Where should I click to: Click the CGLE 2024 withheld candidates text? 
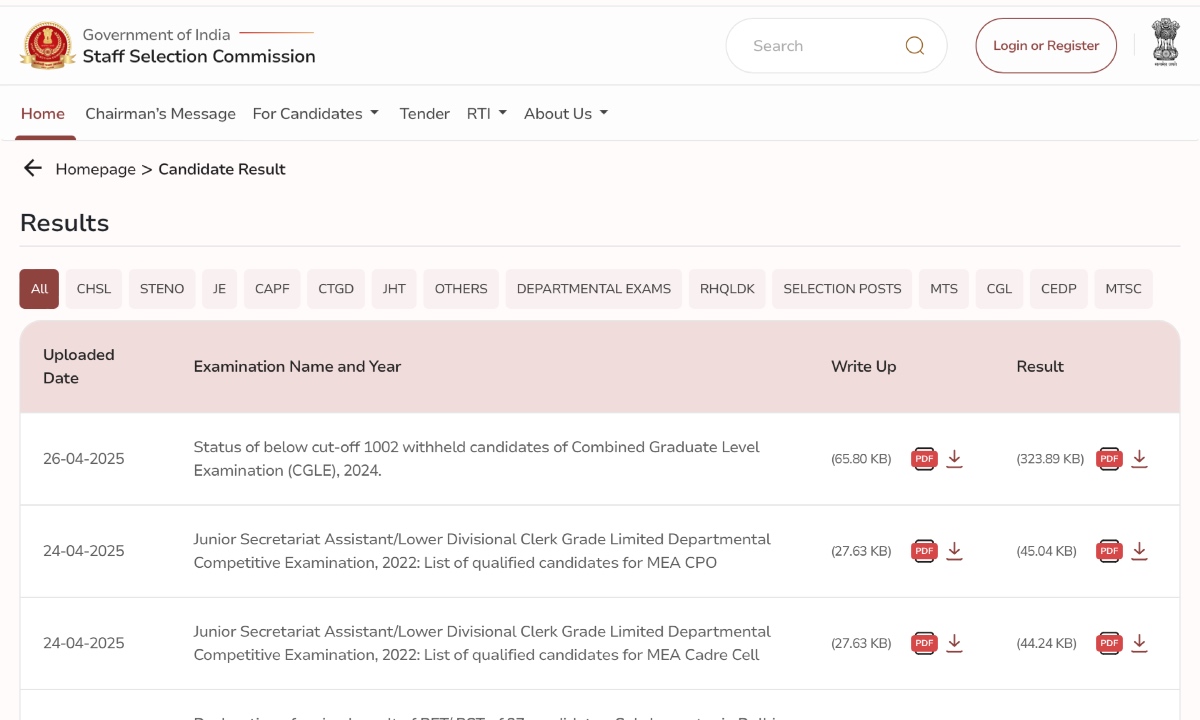tap(477, 459)
